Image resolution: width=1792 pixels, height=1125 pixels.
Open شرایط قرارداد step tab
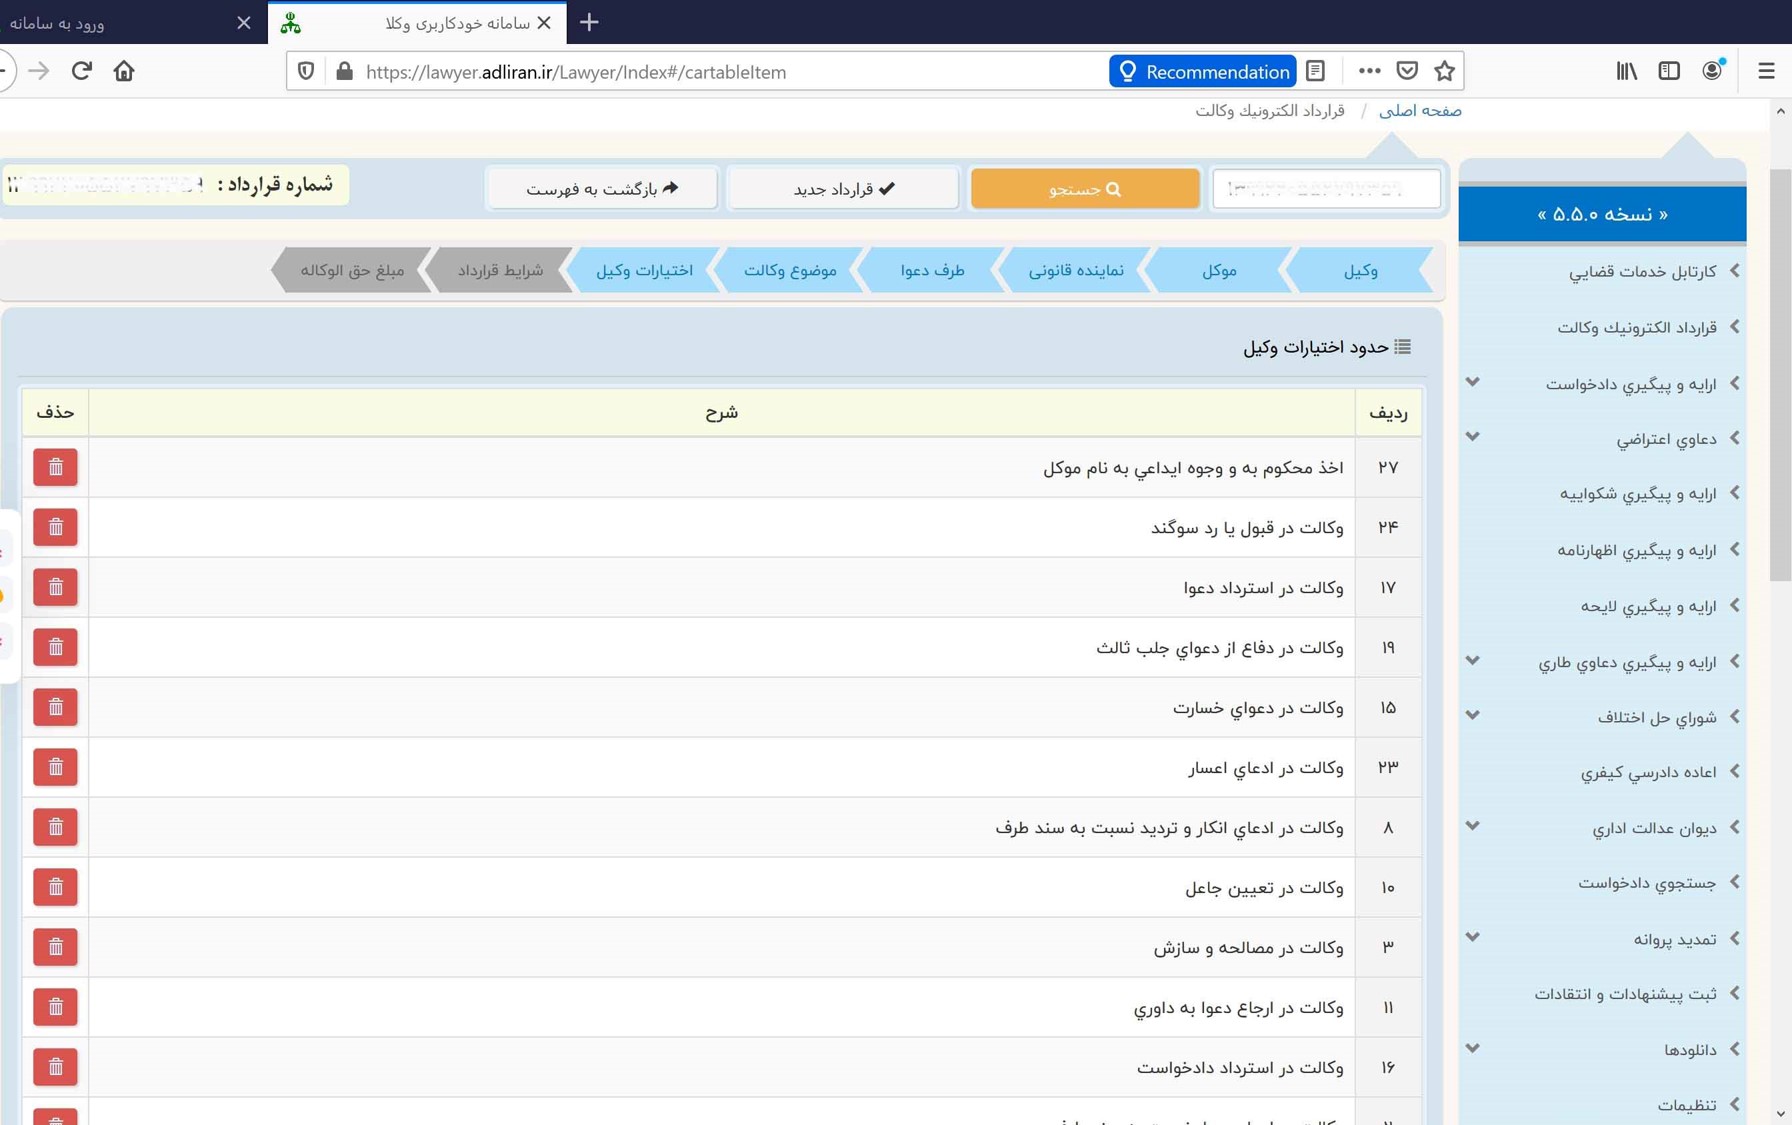[x=500, y=270]
